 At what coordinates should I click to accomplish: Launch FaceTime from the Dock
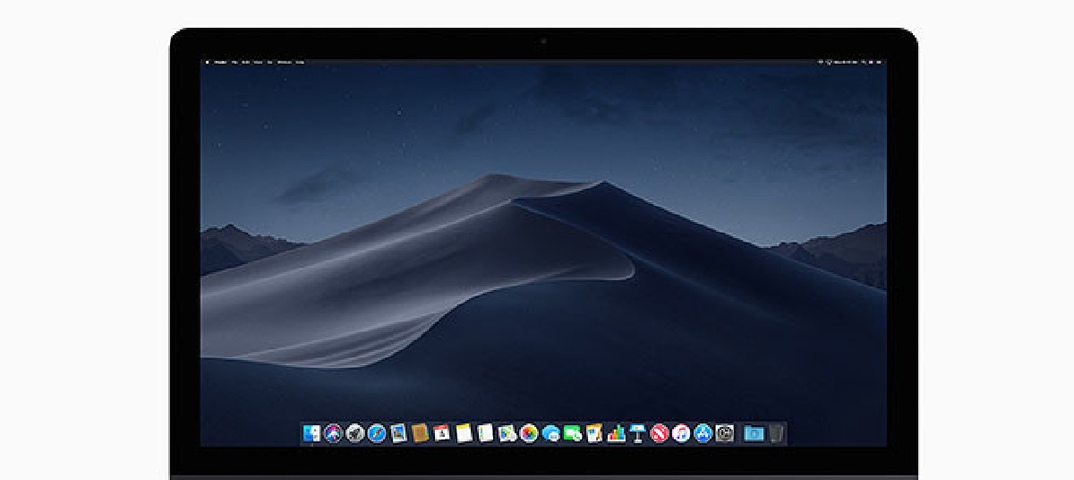572,433
